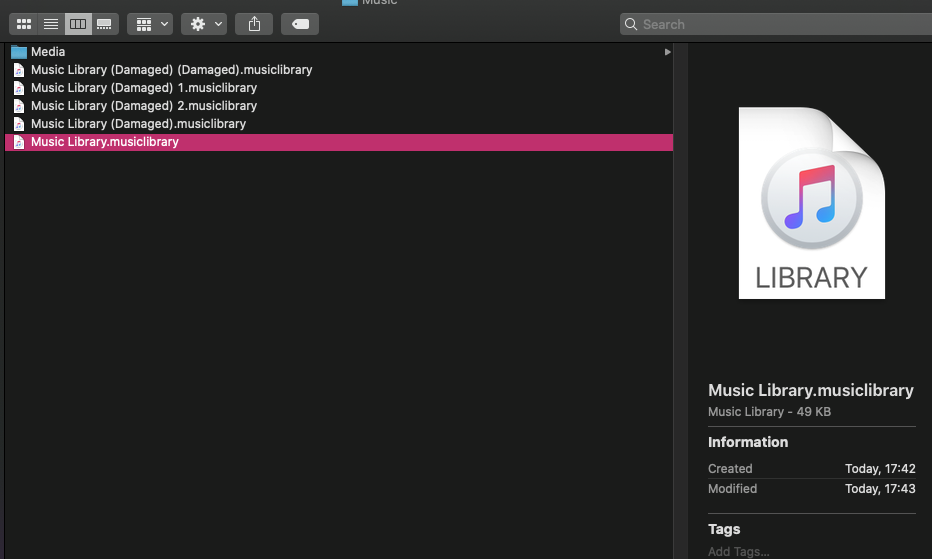Switch to list view

point(51,24)
